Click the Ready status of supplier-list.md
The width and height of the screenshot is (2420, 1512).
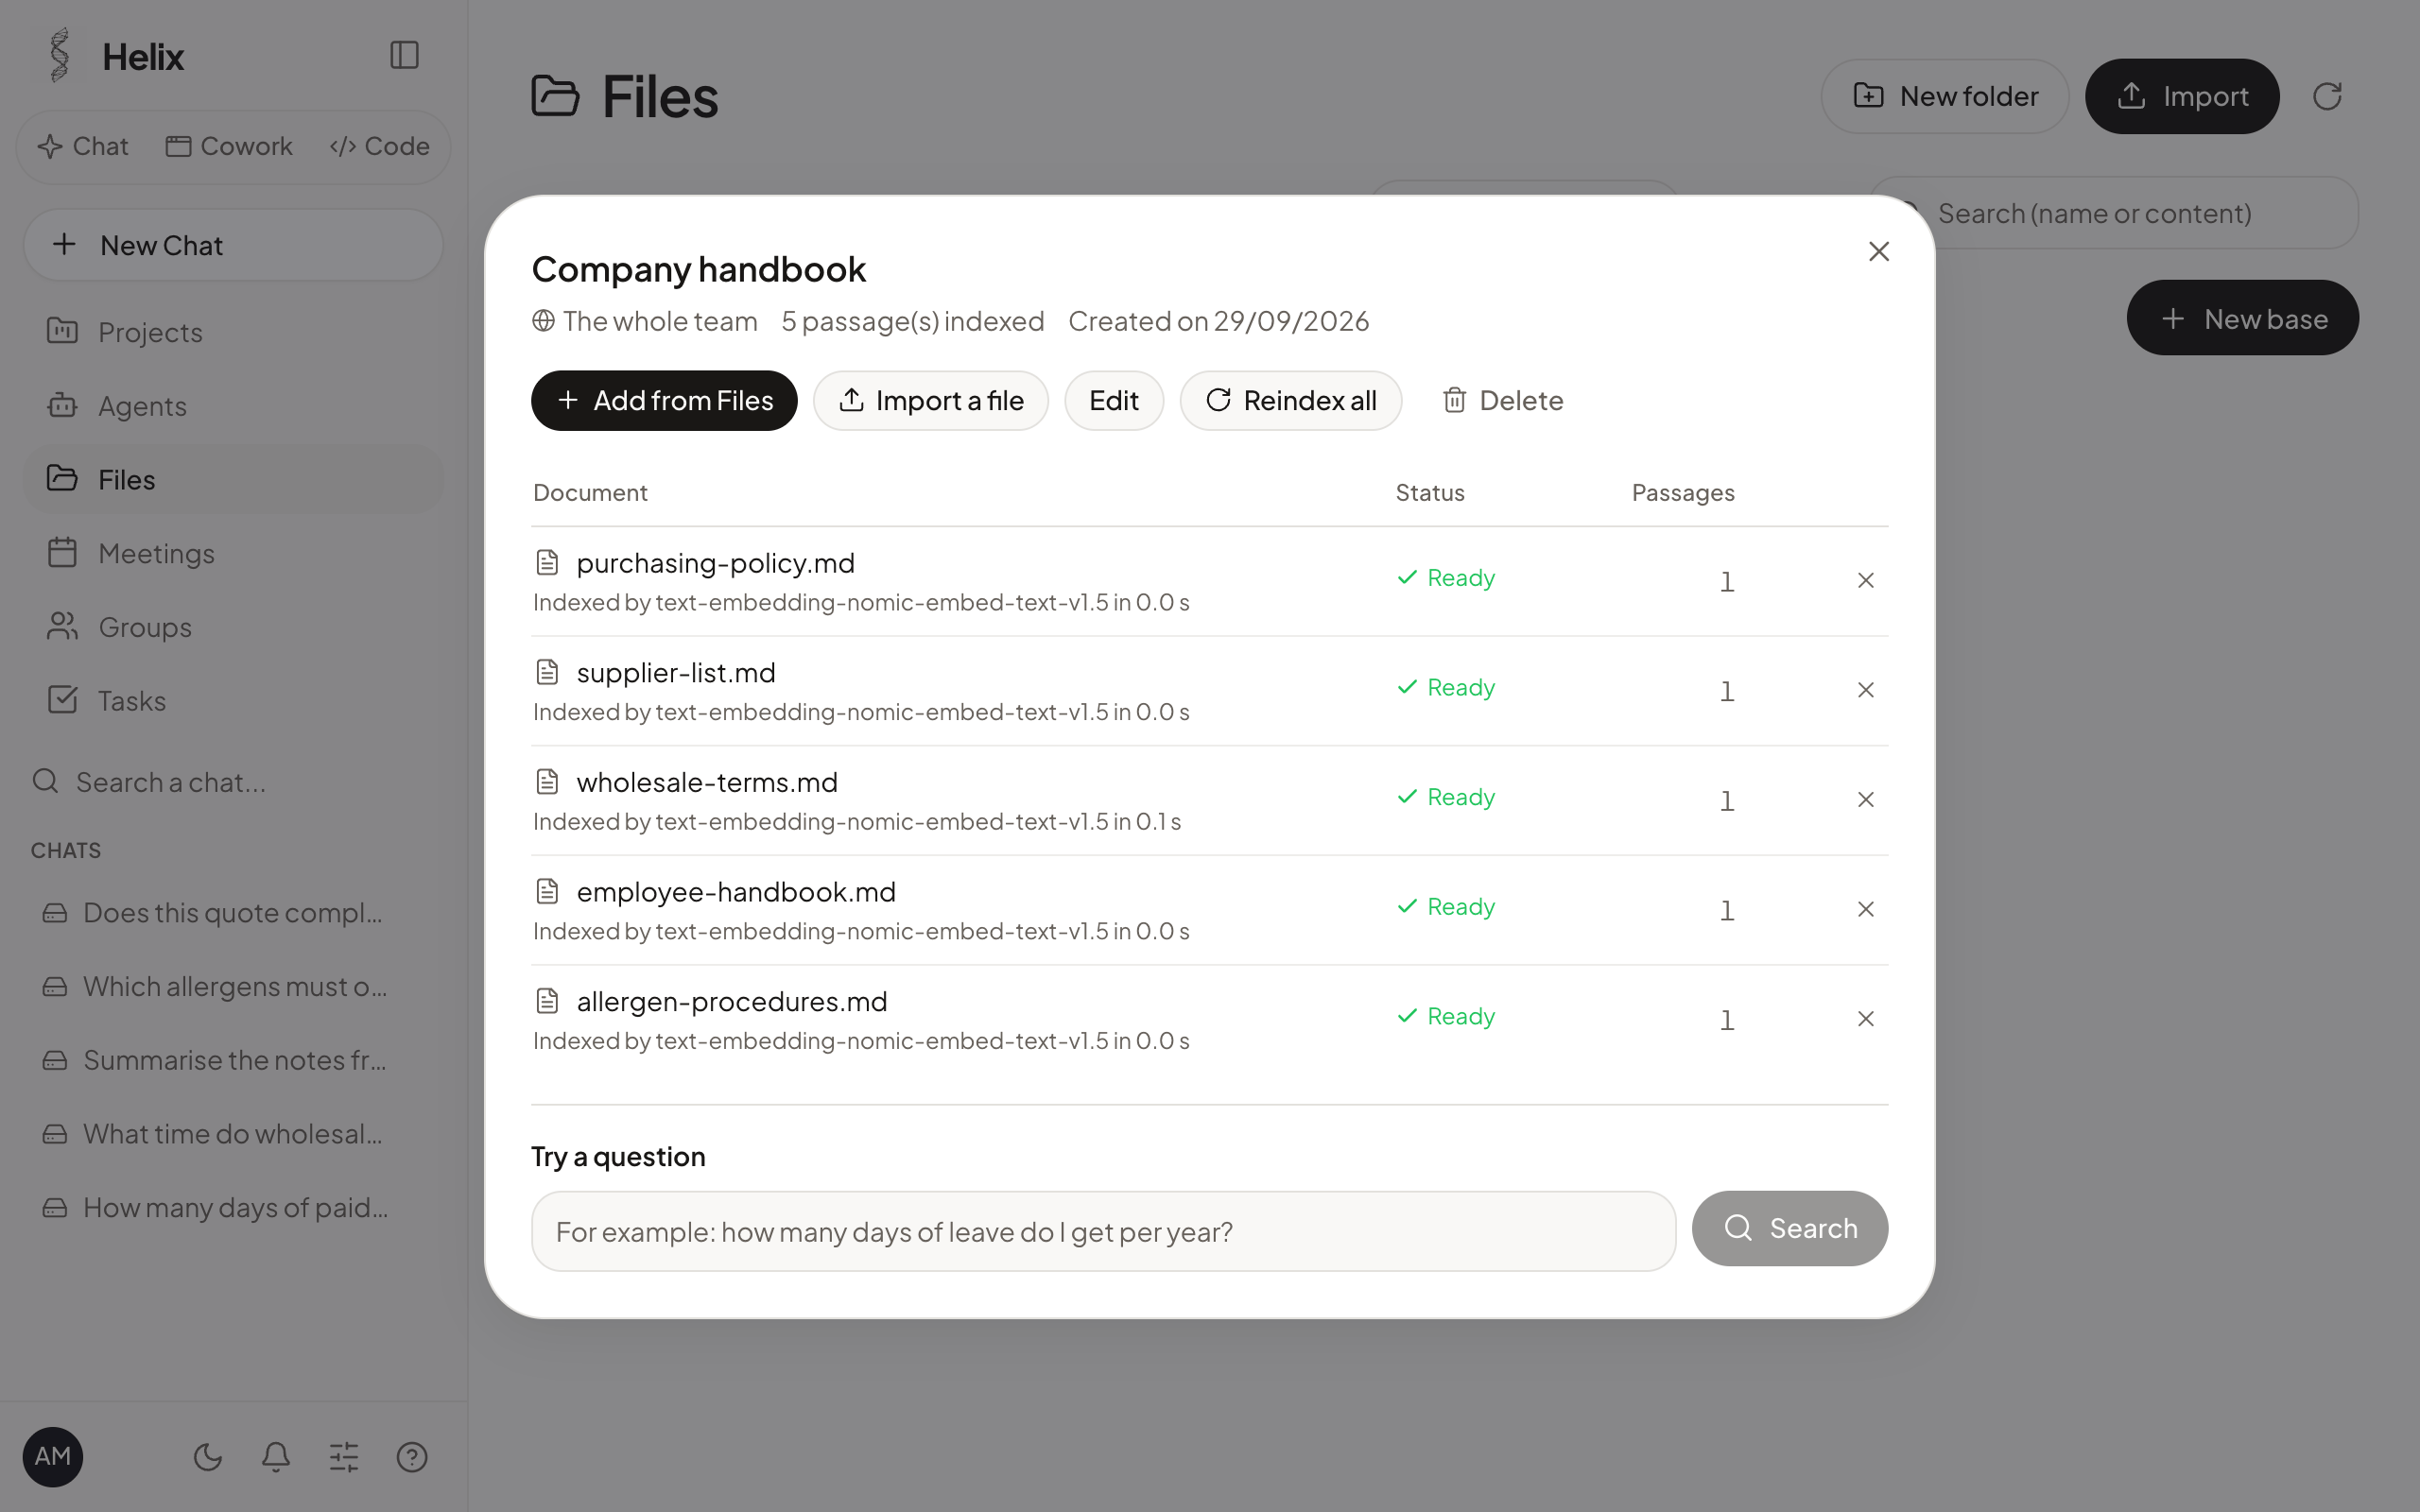(1446, 688)
